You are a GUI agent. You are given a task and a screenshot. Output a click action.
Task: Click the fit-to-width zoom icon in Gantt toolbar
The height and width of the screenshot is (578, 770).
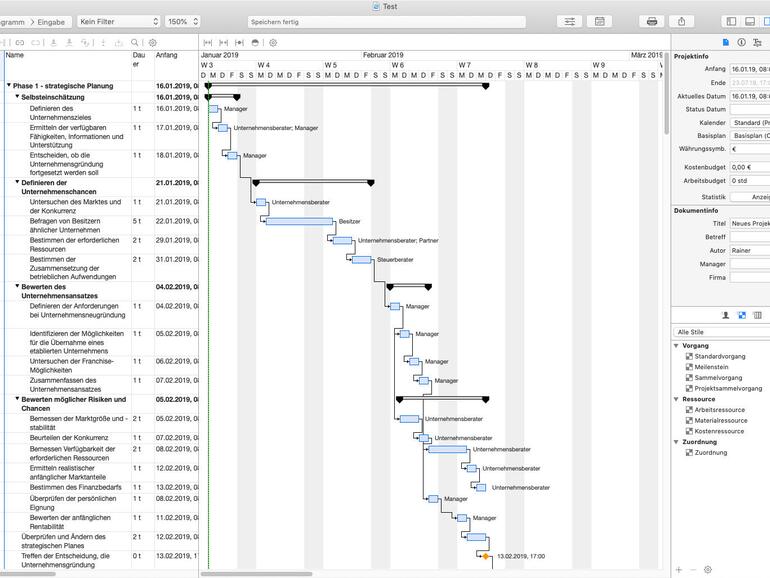coord(239,43)
